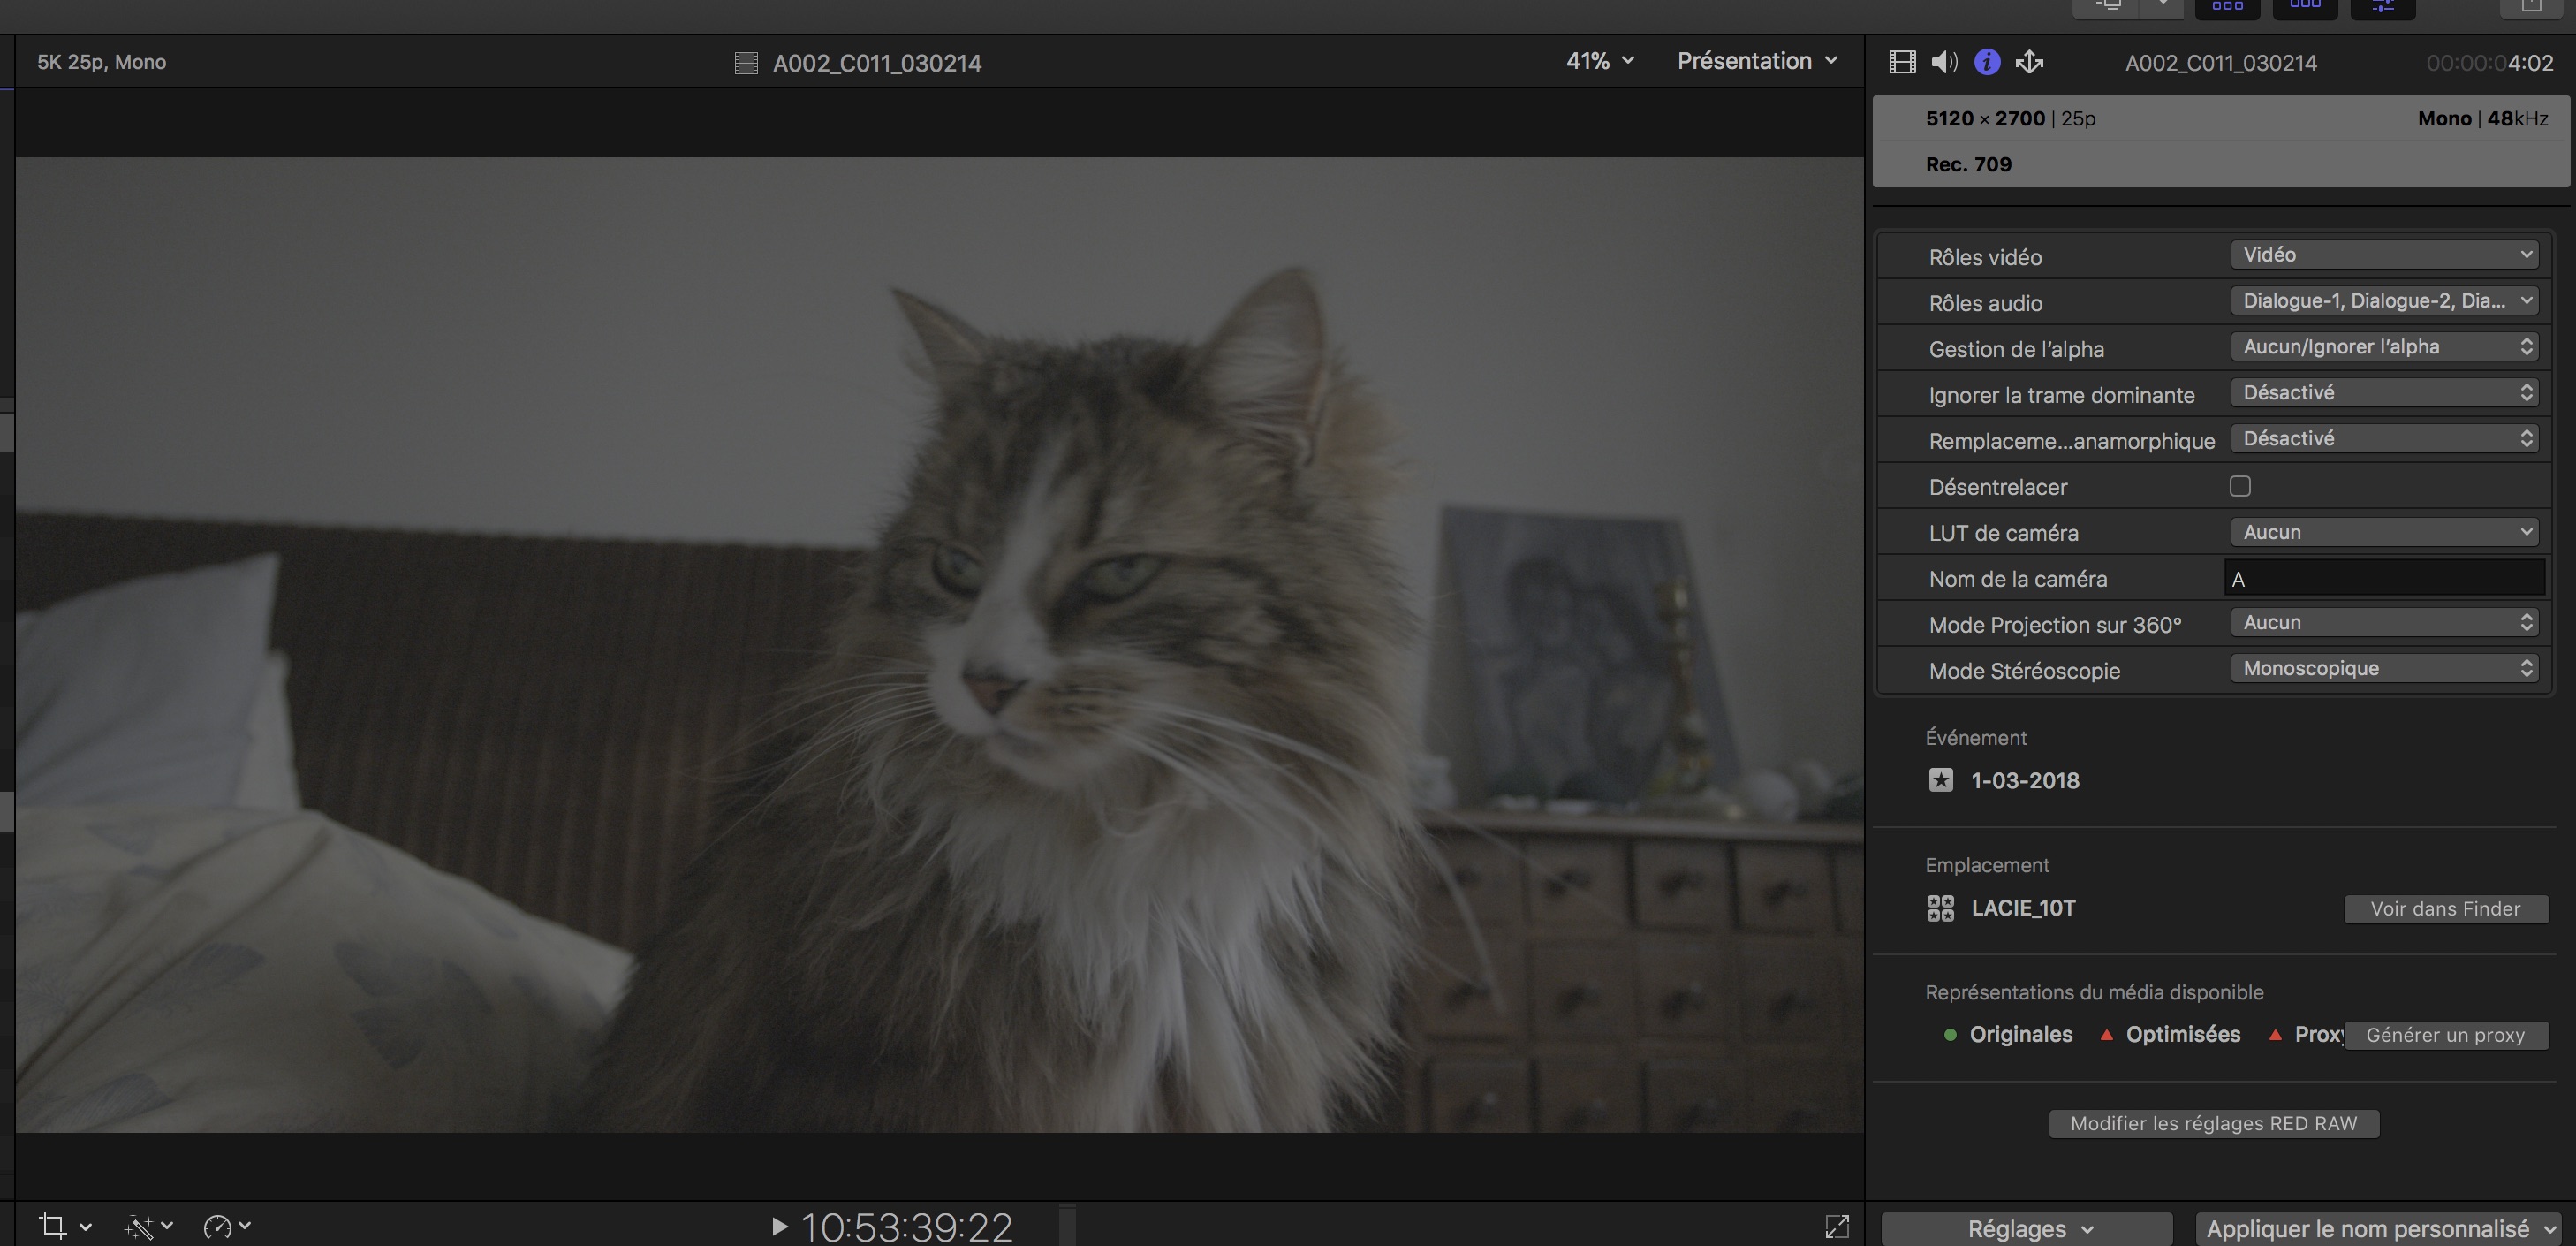
Task: Open the LUT de caméra dropdown
Action: (x=2384, y=532)
